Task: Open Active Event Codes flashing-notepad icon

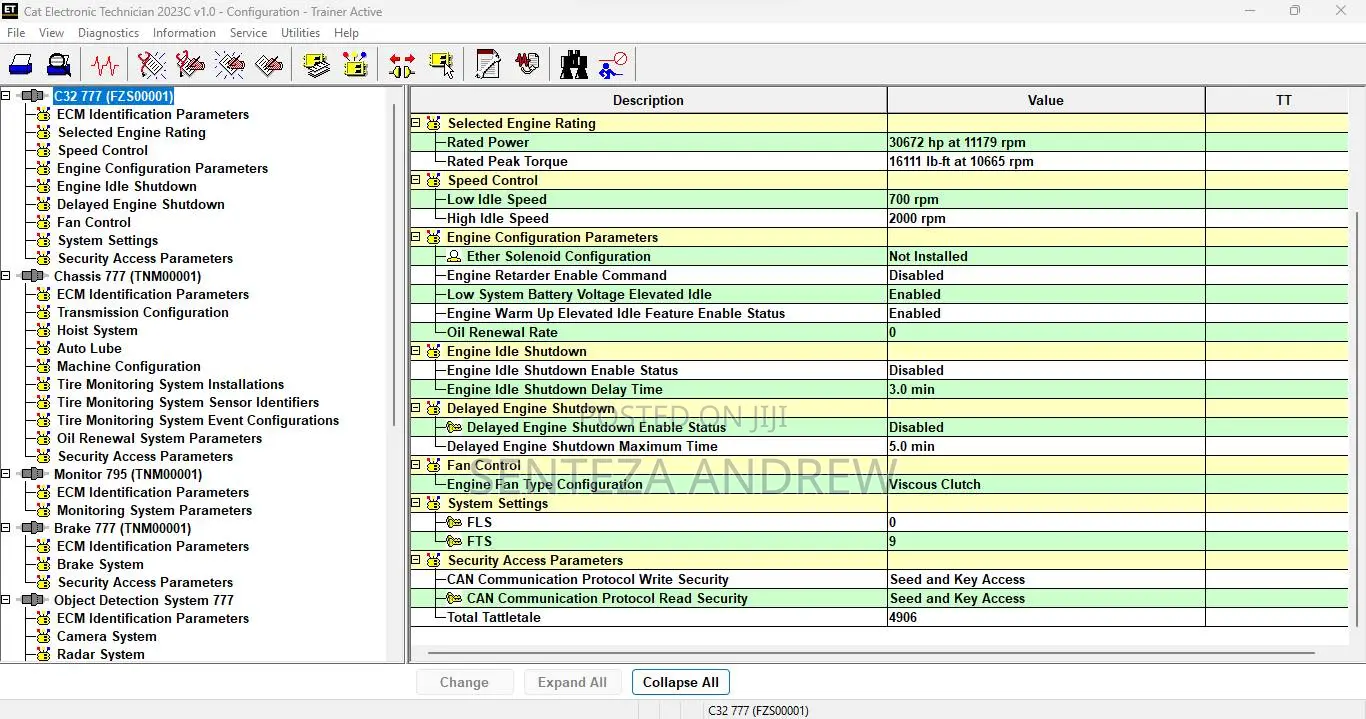Action: pos(229,65)
